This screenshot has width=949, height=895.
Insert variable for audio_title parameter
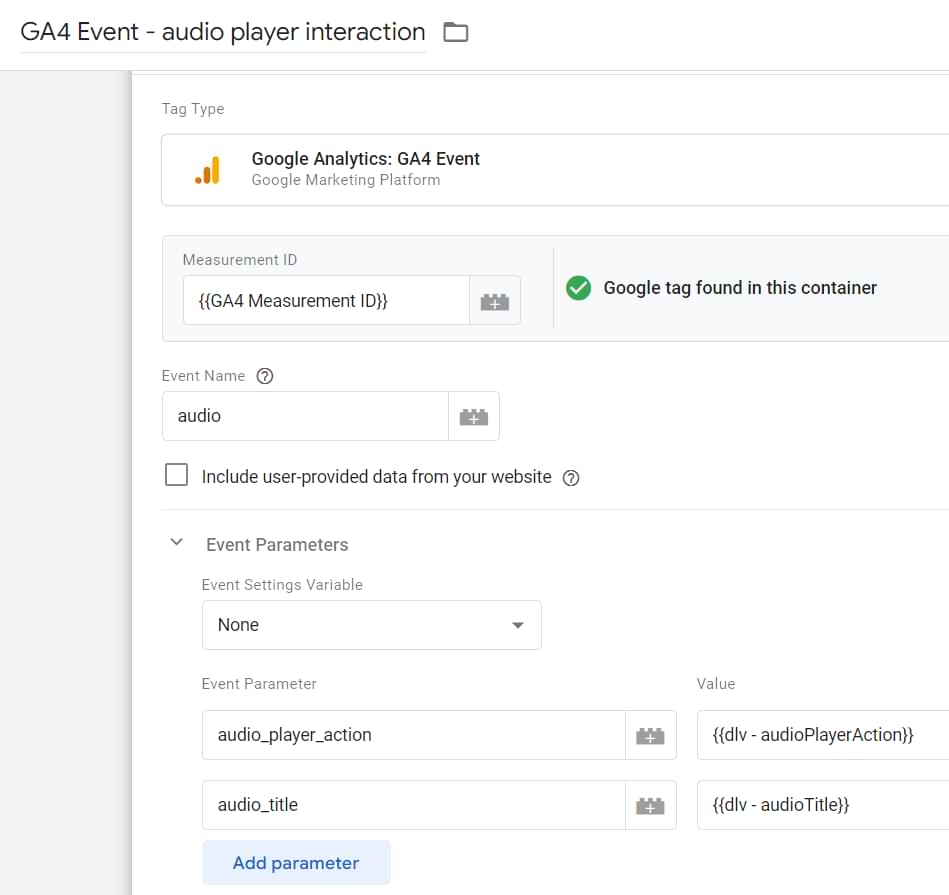(x=650, y=805)
